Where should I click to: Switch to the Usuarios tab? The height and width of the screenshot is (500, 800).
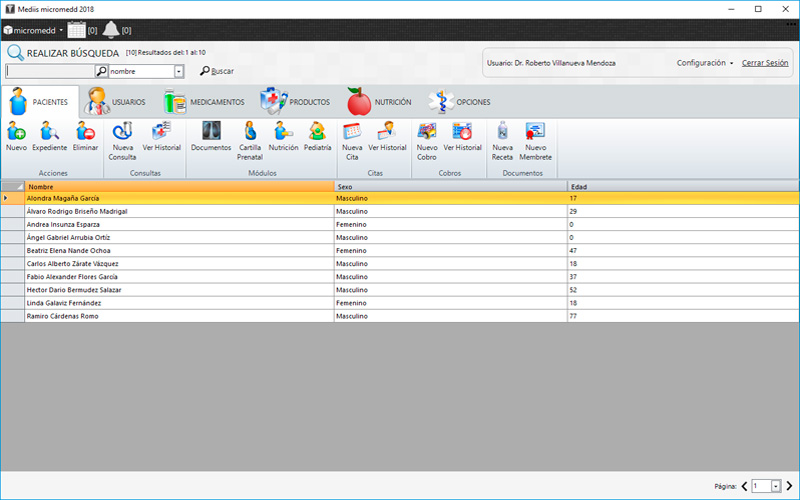(x=116, y=102)
